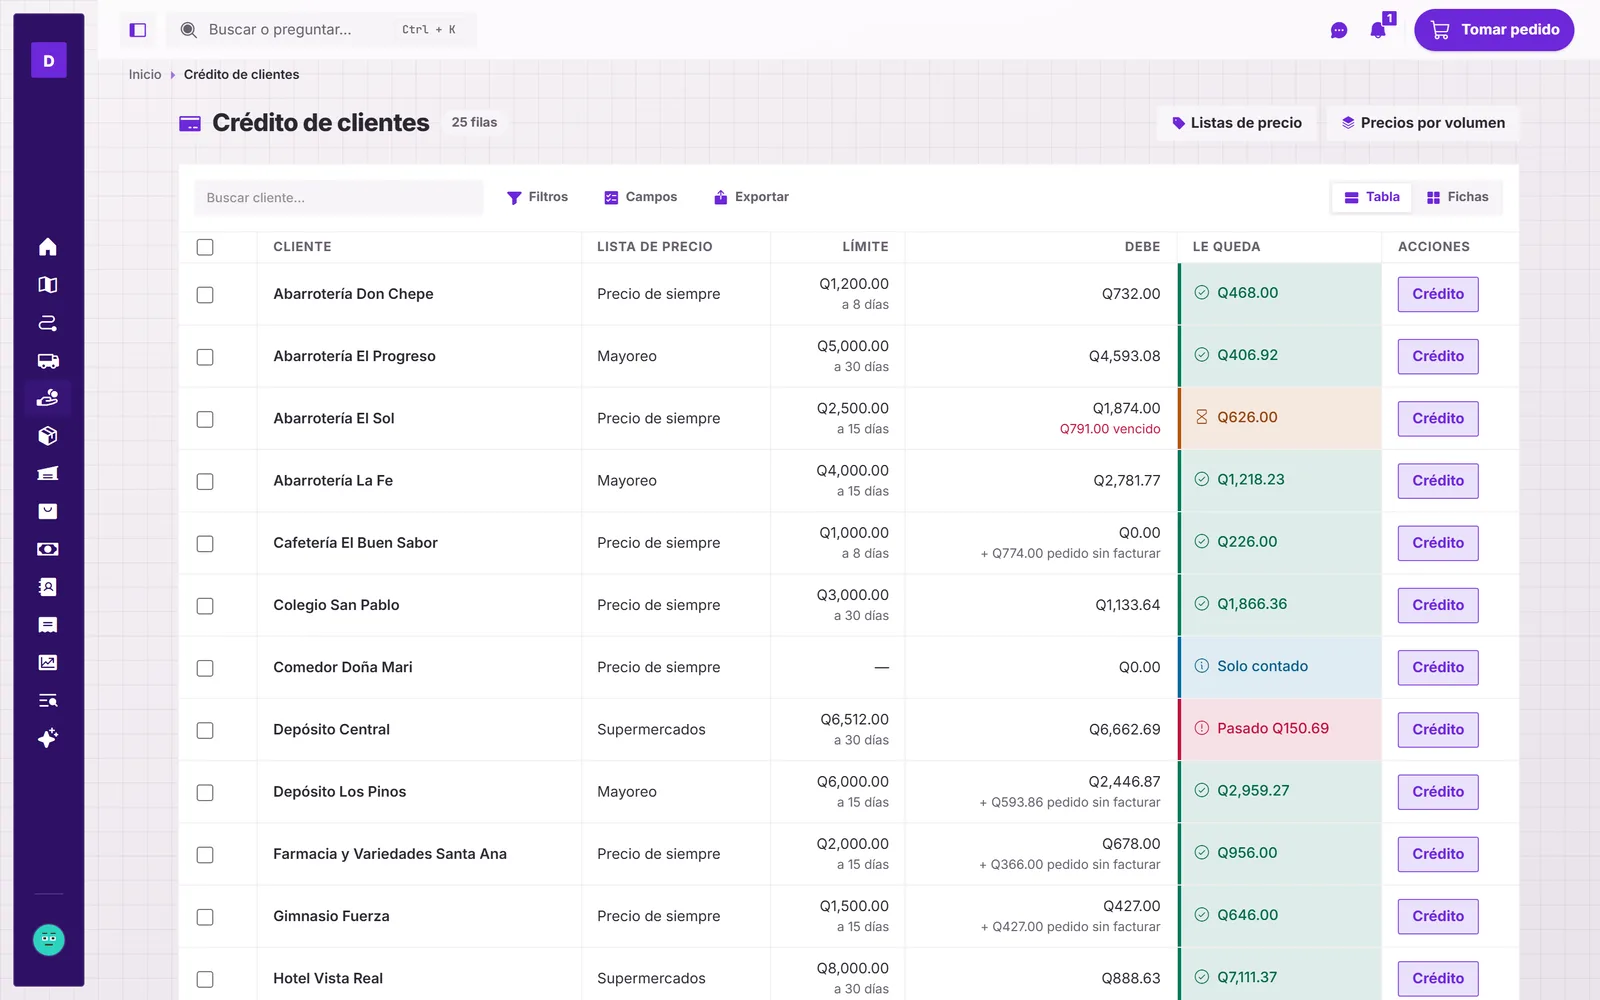Click the user avatar at sidebar bottom

point(49,940)
